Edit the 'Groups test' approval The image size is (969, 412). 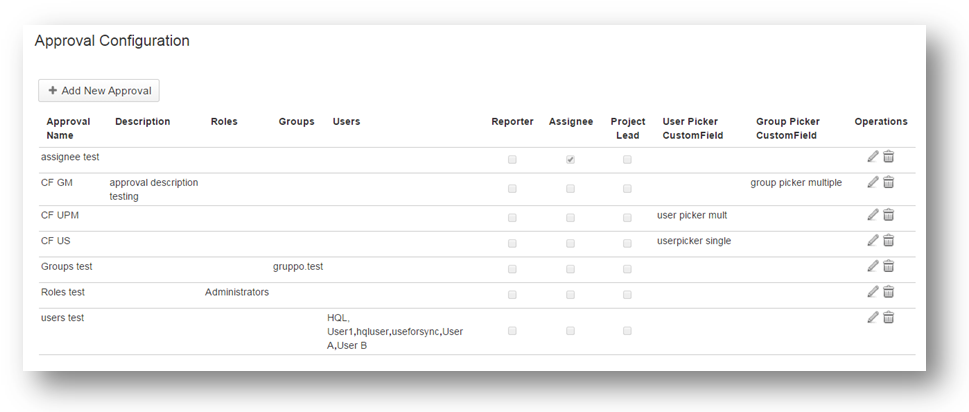[x=872, y=267]
